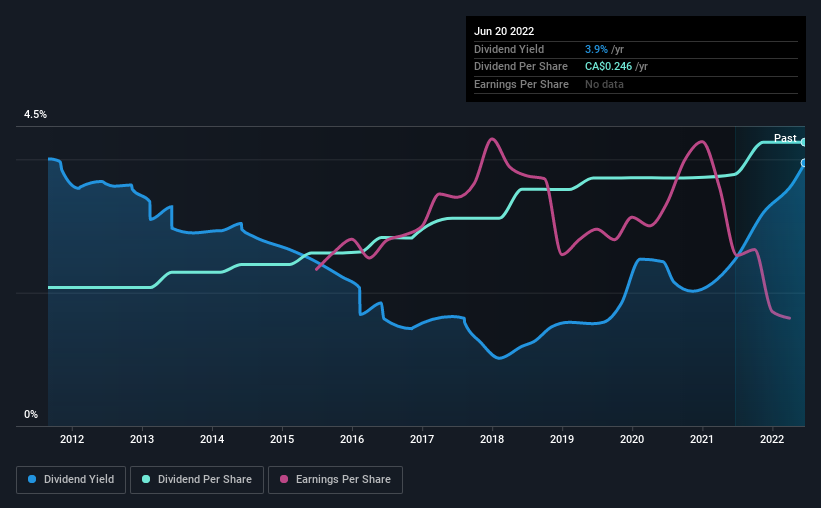Screen dimensions: 821x508
Task: Click the CA$0.246 dividend per share value
Action: click(x=608, y=67)
